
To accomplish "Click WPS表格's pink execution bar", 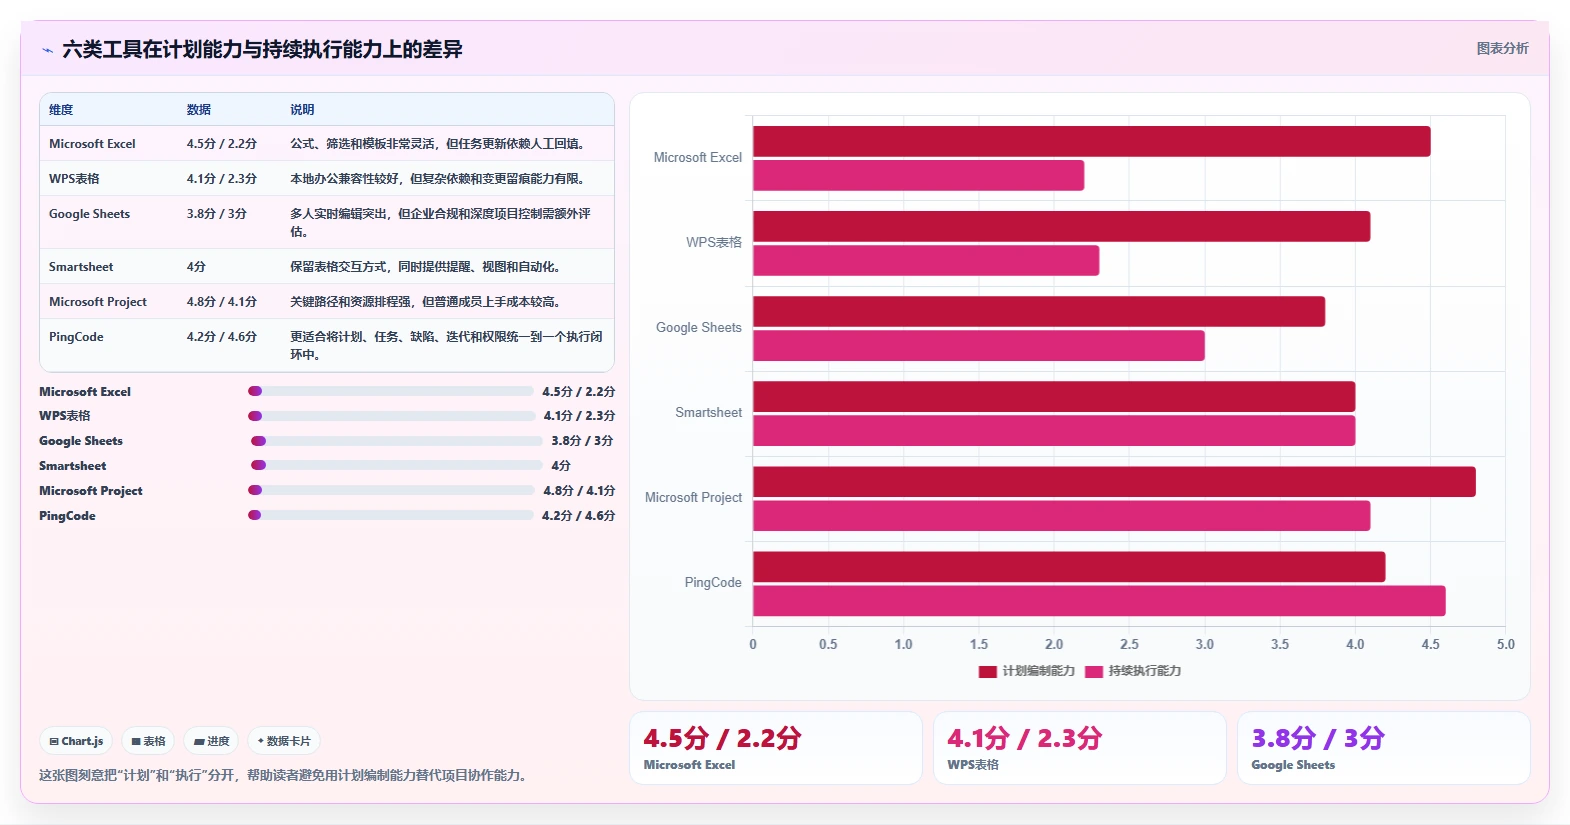I will point(926,260).
